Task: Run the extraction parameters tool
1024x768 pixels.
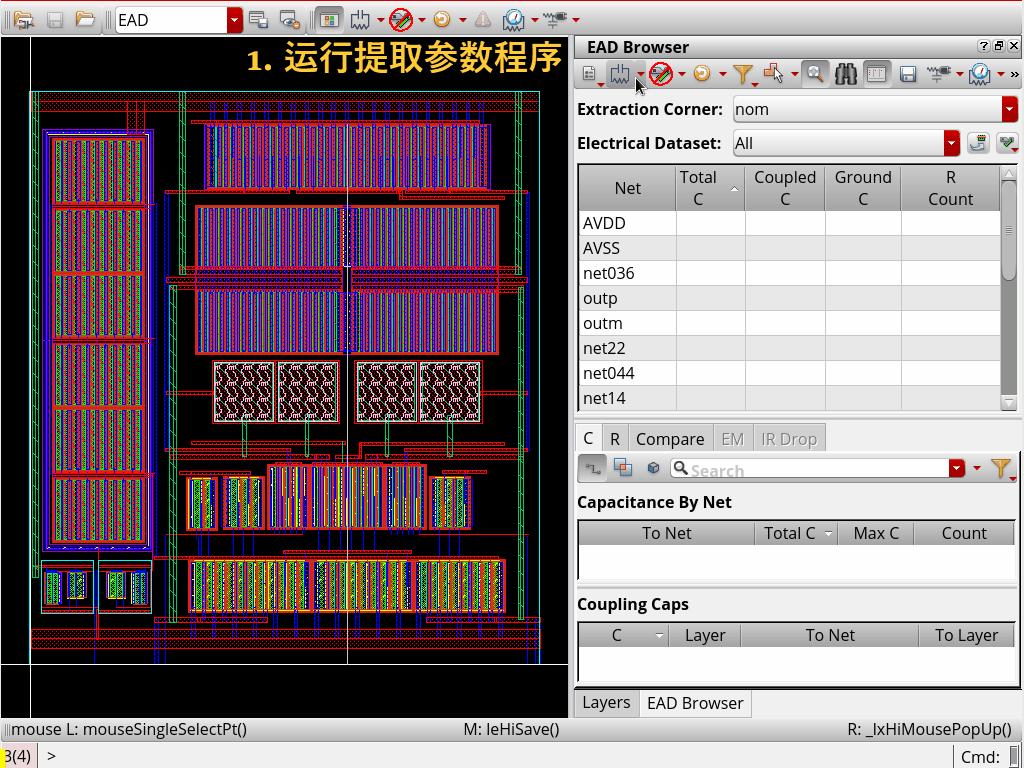Action: click(x=620, y=73)
